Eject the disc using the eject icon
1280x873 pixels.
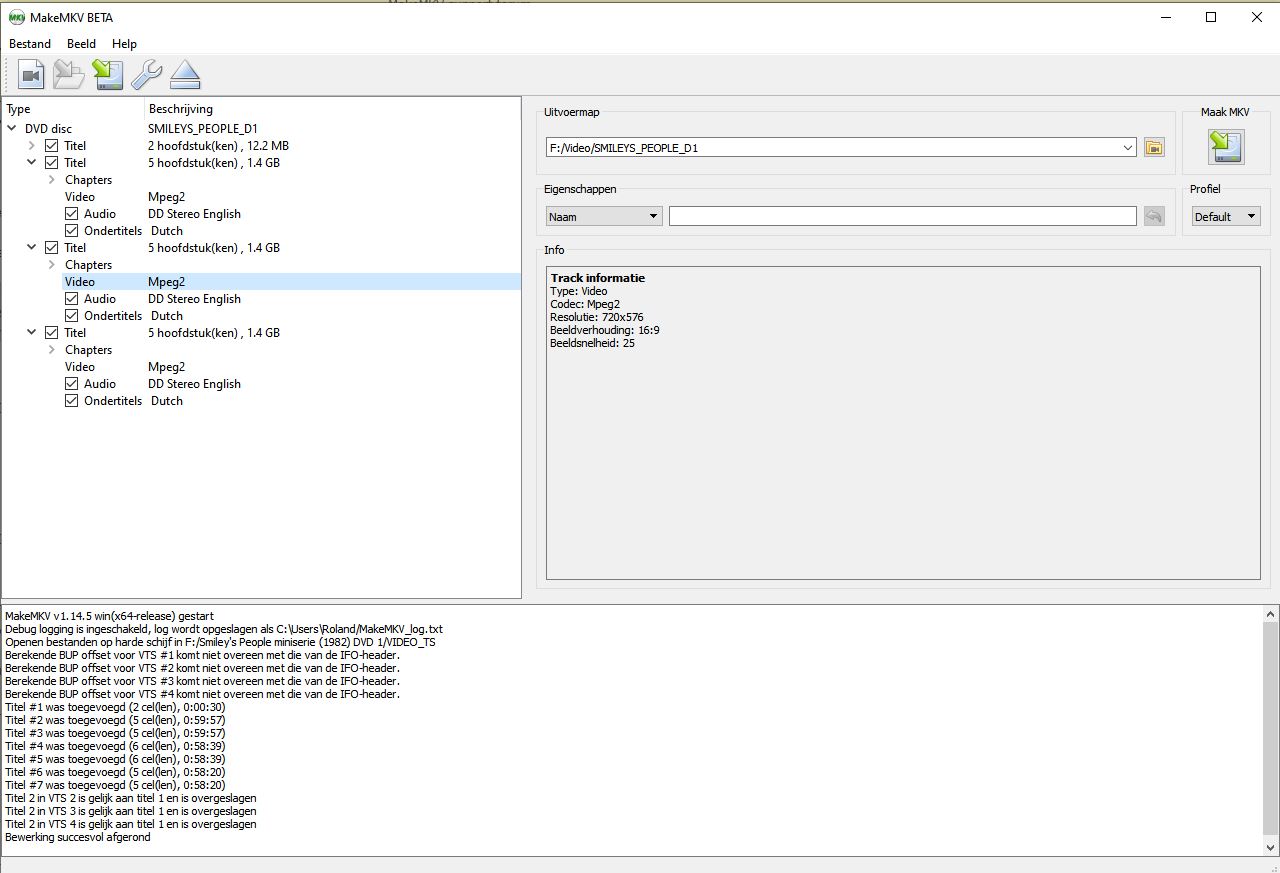tap(185, 75)
